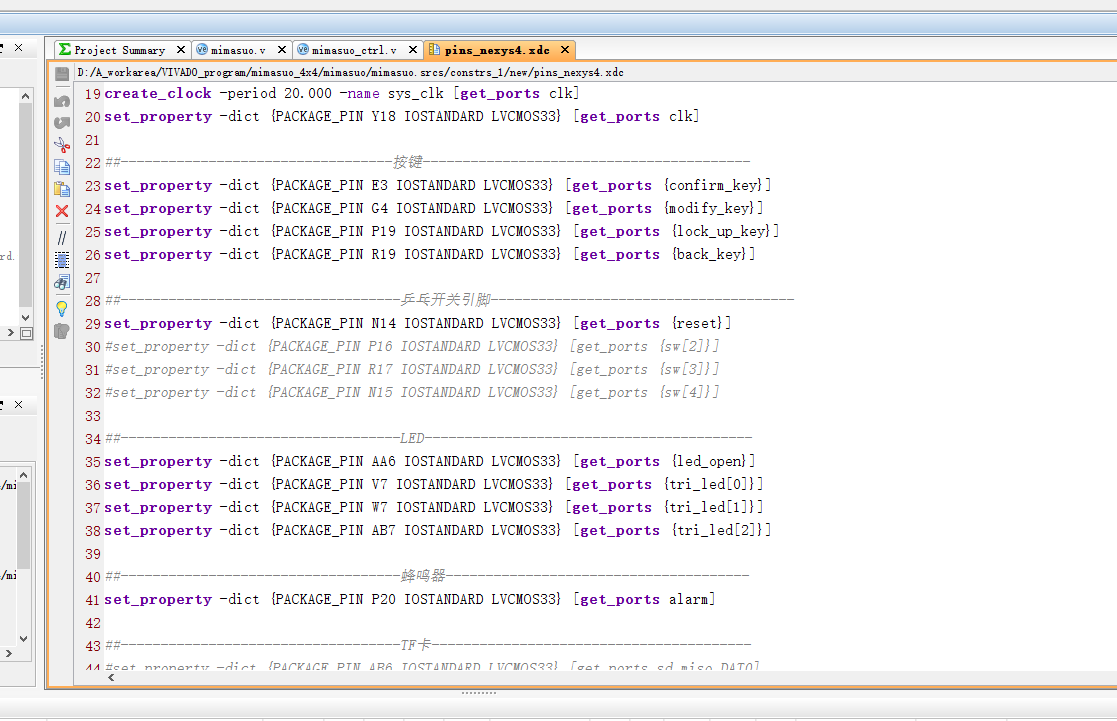Viewport: 1117px width, 721px height.
Task: Click the back_key port on line 26
Action: point(711,254)
